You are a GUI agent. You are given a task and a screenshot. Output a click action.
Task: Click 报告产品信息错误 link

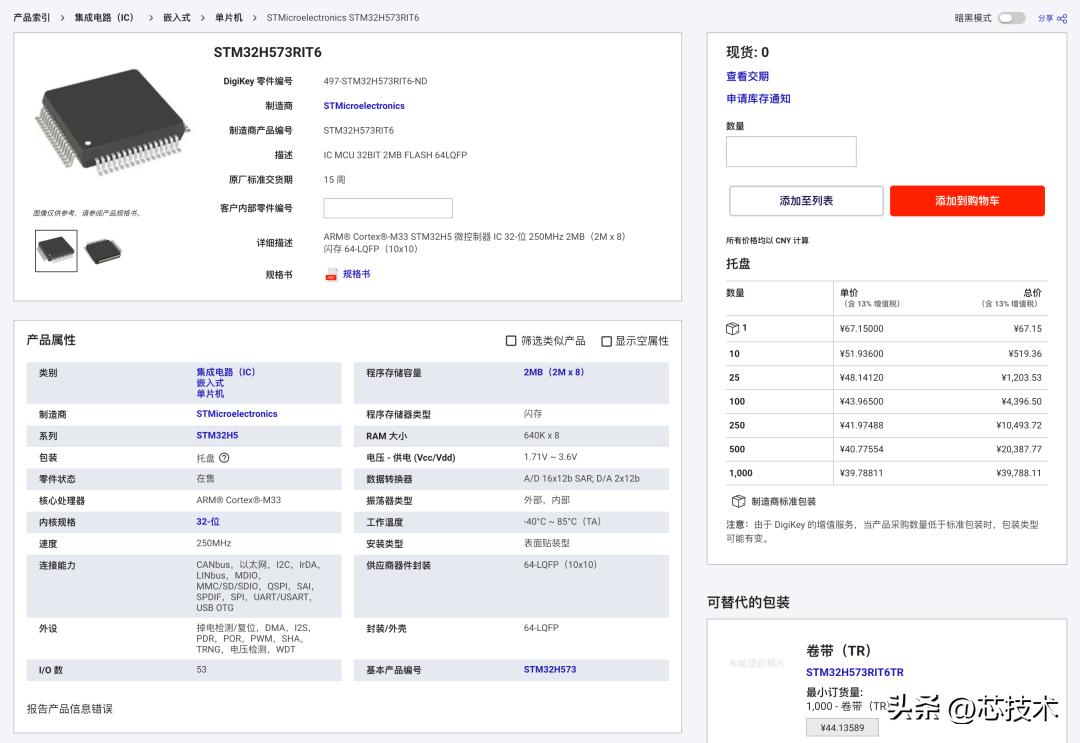[x=70, y=709]
